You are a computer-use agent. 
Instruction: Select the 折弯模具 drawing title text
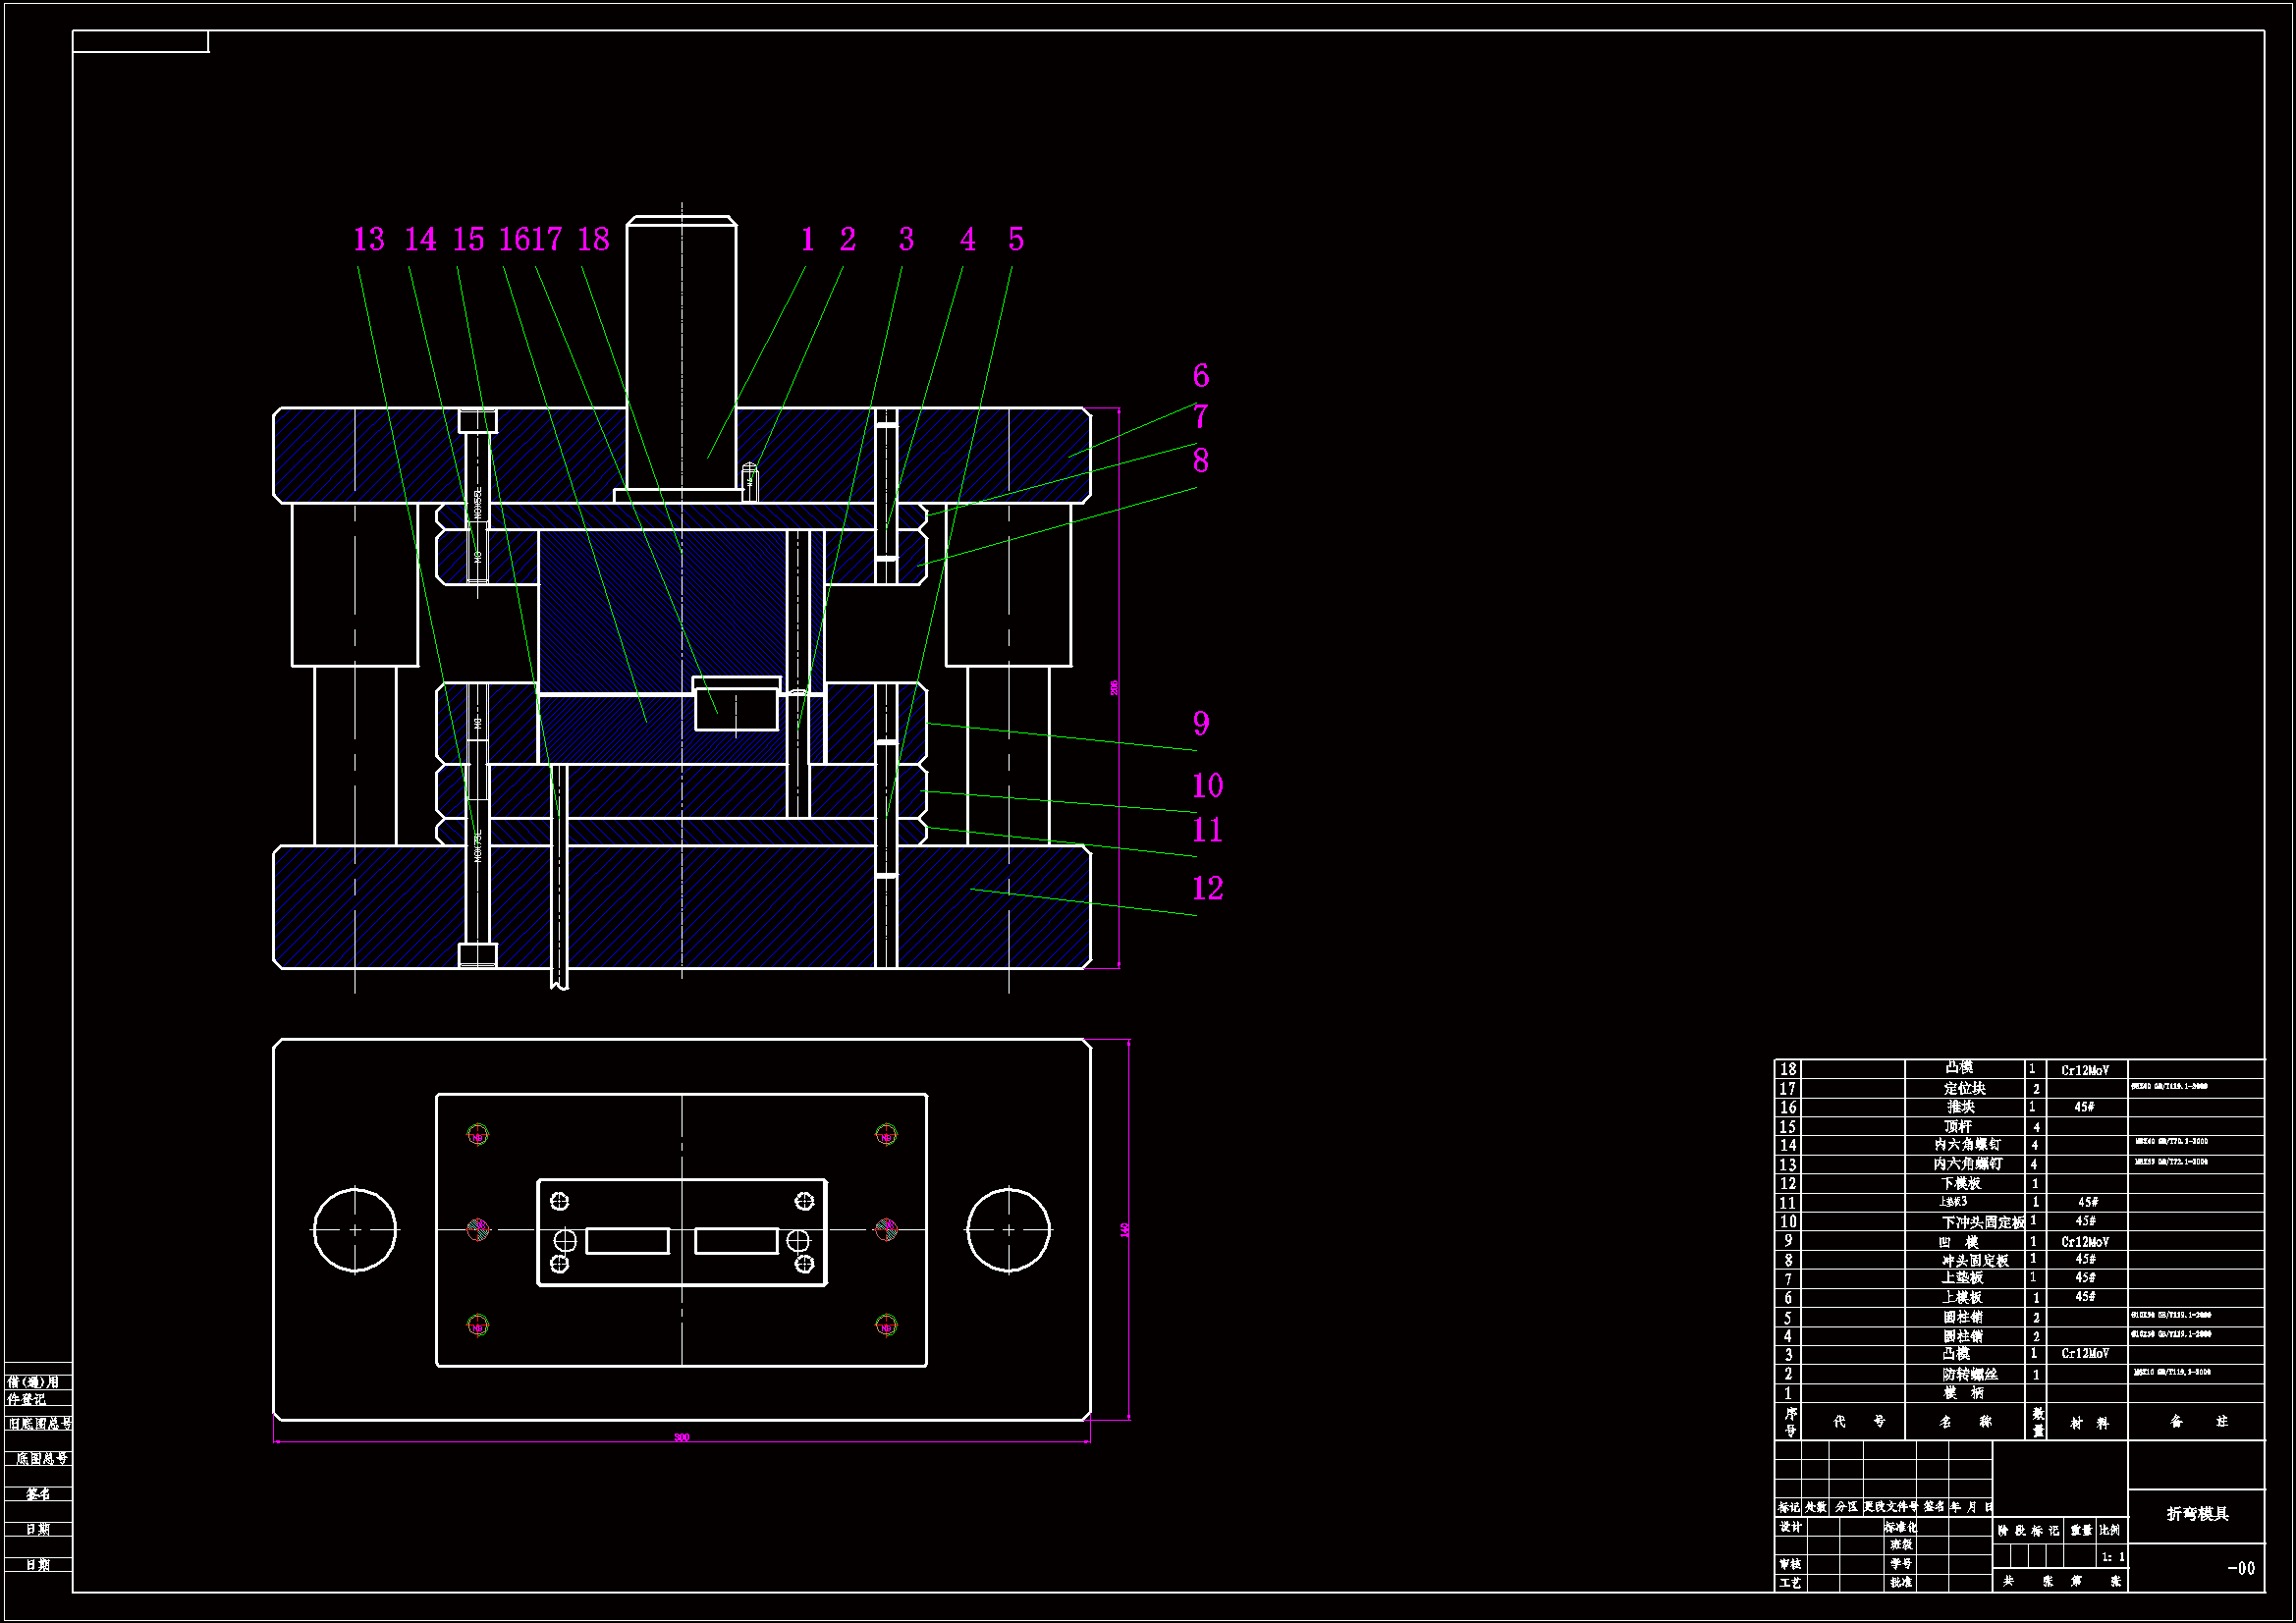(2197, 1514)
